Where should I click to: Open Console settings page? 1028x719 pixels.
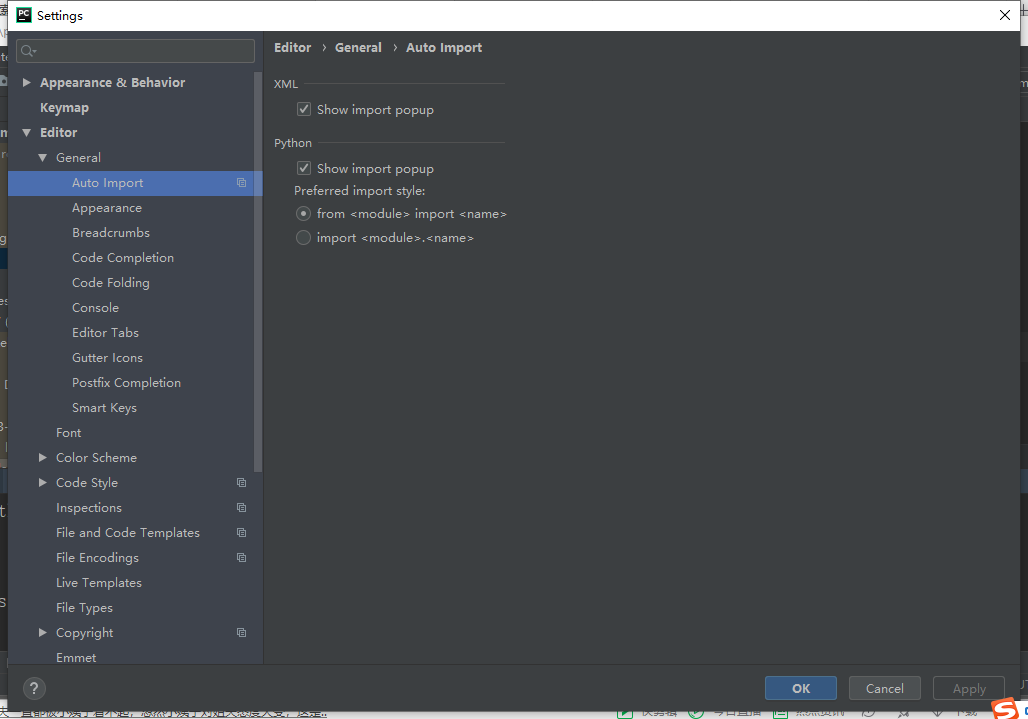95,307
